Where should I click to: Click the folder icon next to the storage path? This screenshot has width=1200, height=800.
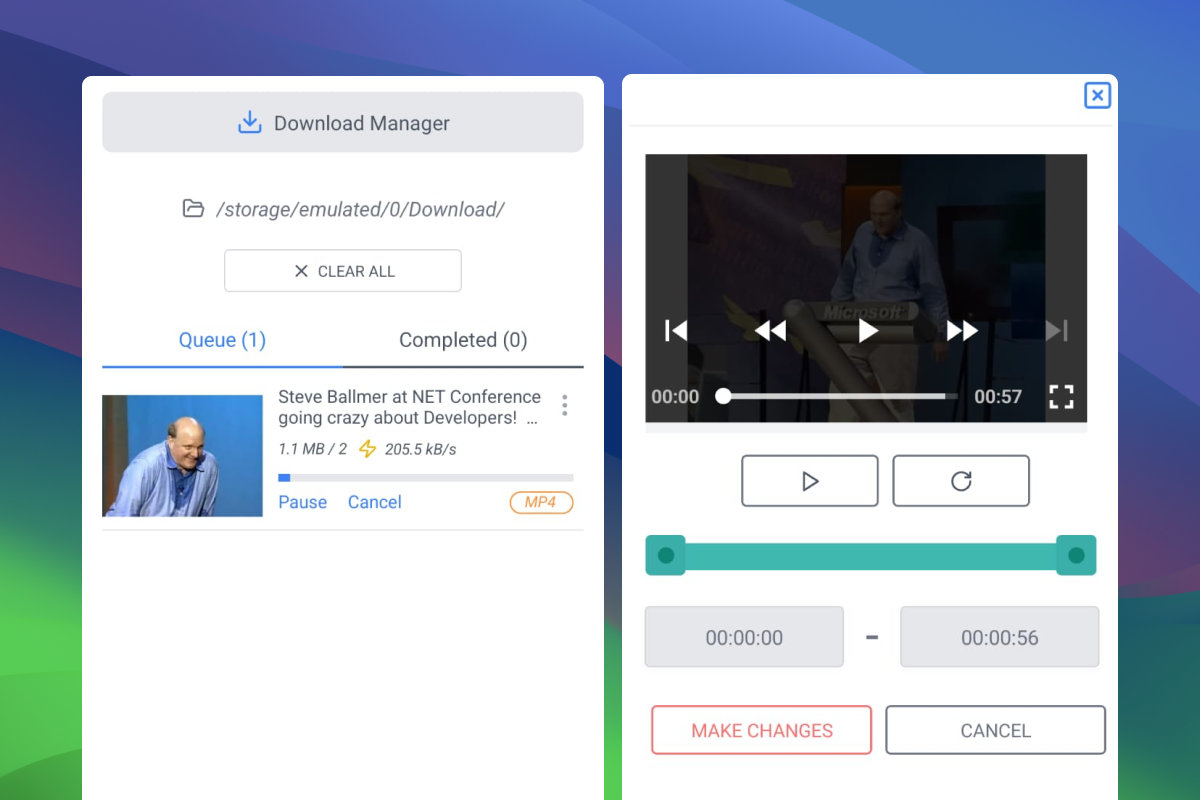(193, 209)
